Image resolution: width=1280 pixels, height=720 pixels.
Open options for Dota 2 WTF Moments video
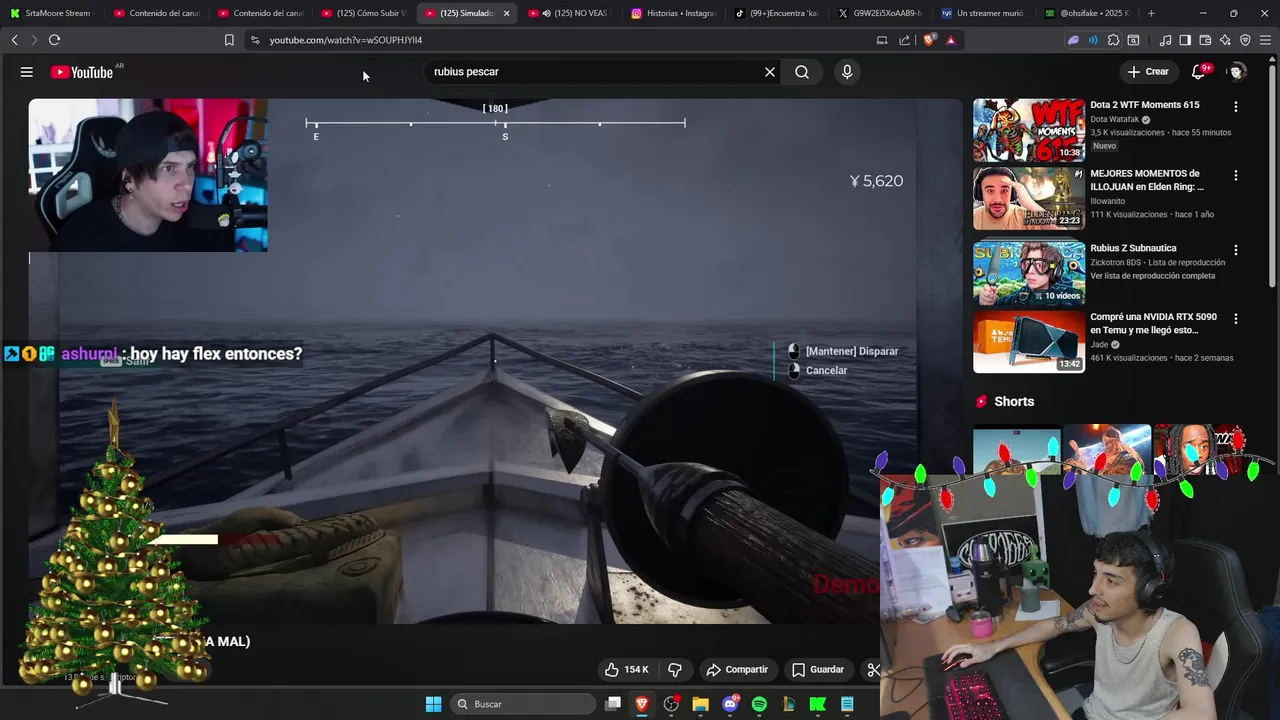(x=1236, y=106)
